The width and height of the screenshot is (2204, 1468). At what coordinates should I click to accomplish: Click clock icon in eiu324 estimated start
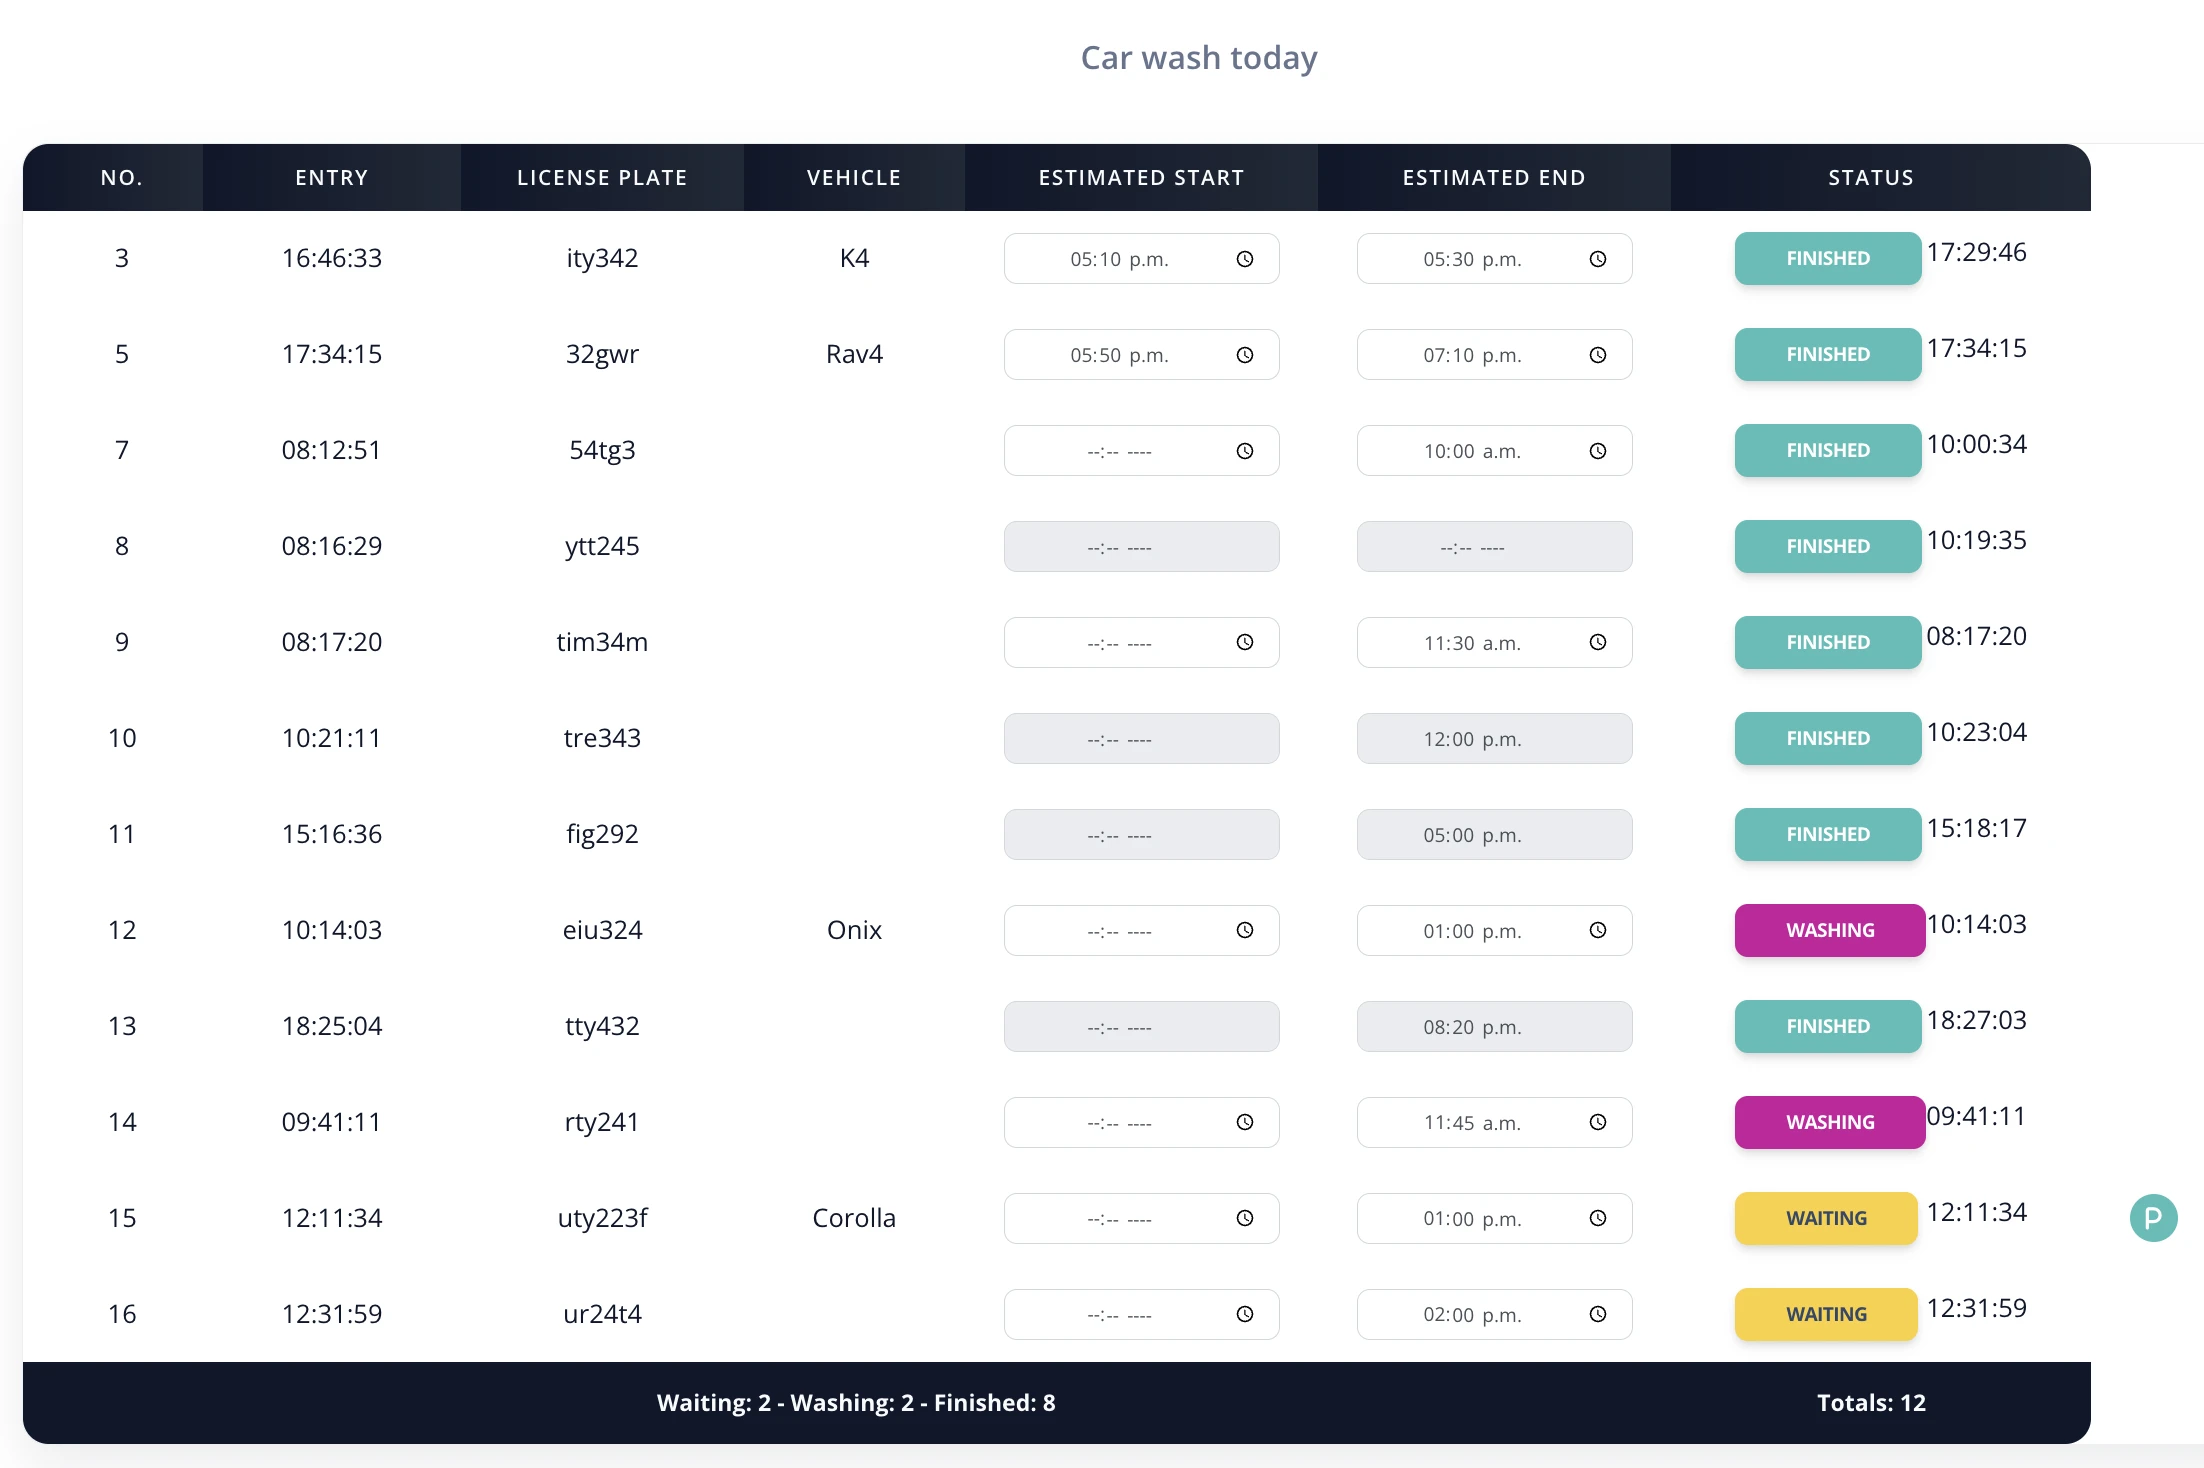point(1244,930)
